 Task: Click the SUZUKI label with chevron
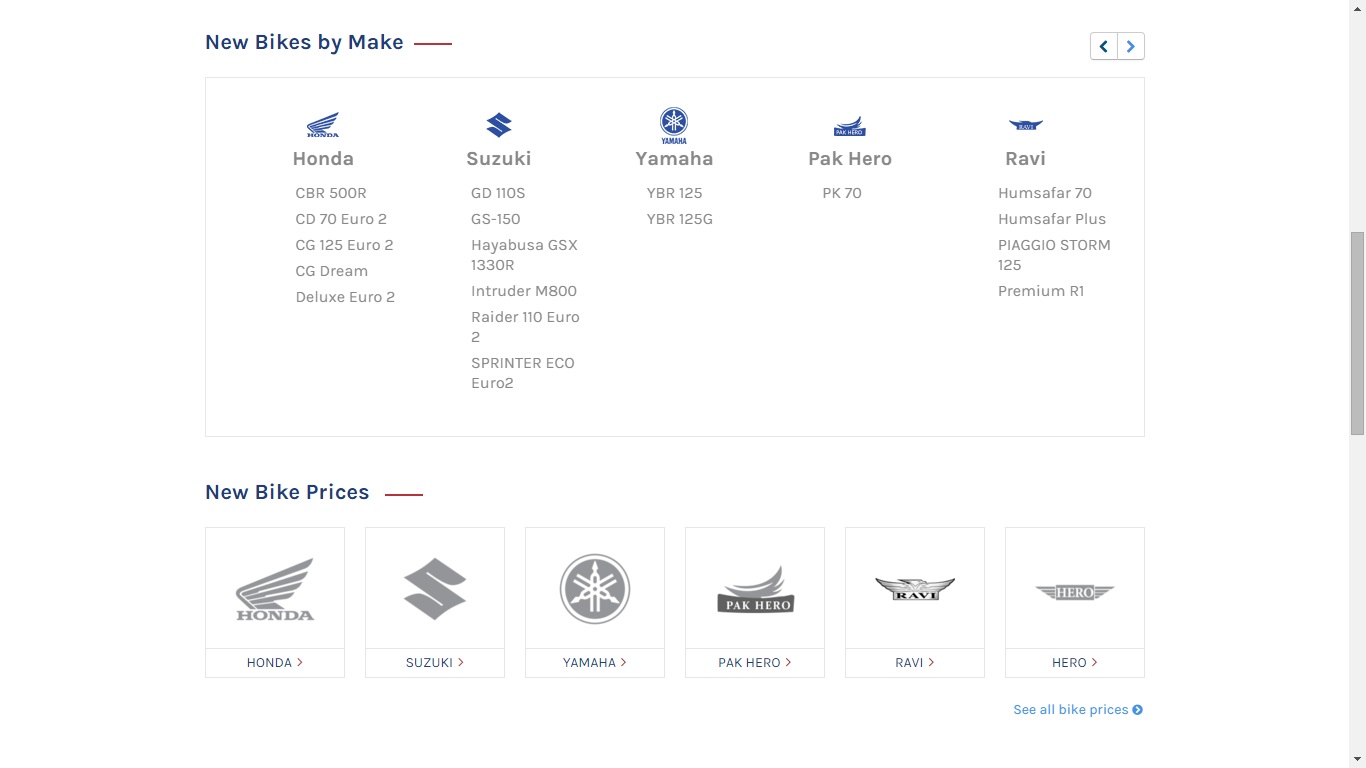(435, 663)
